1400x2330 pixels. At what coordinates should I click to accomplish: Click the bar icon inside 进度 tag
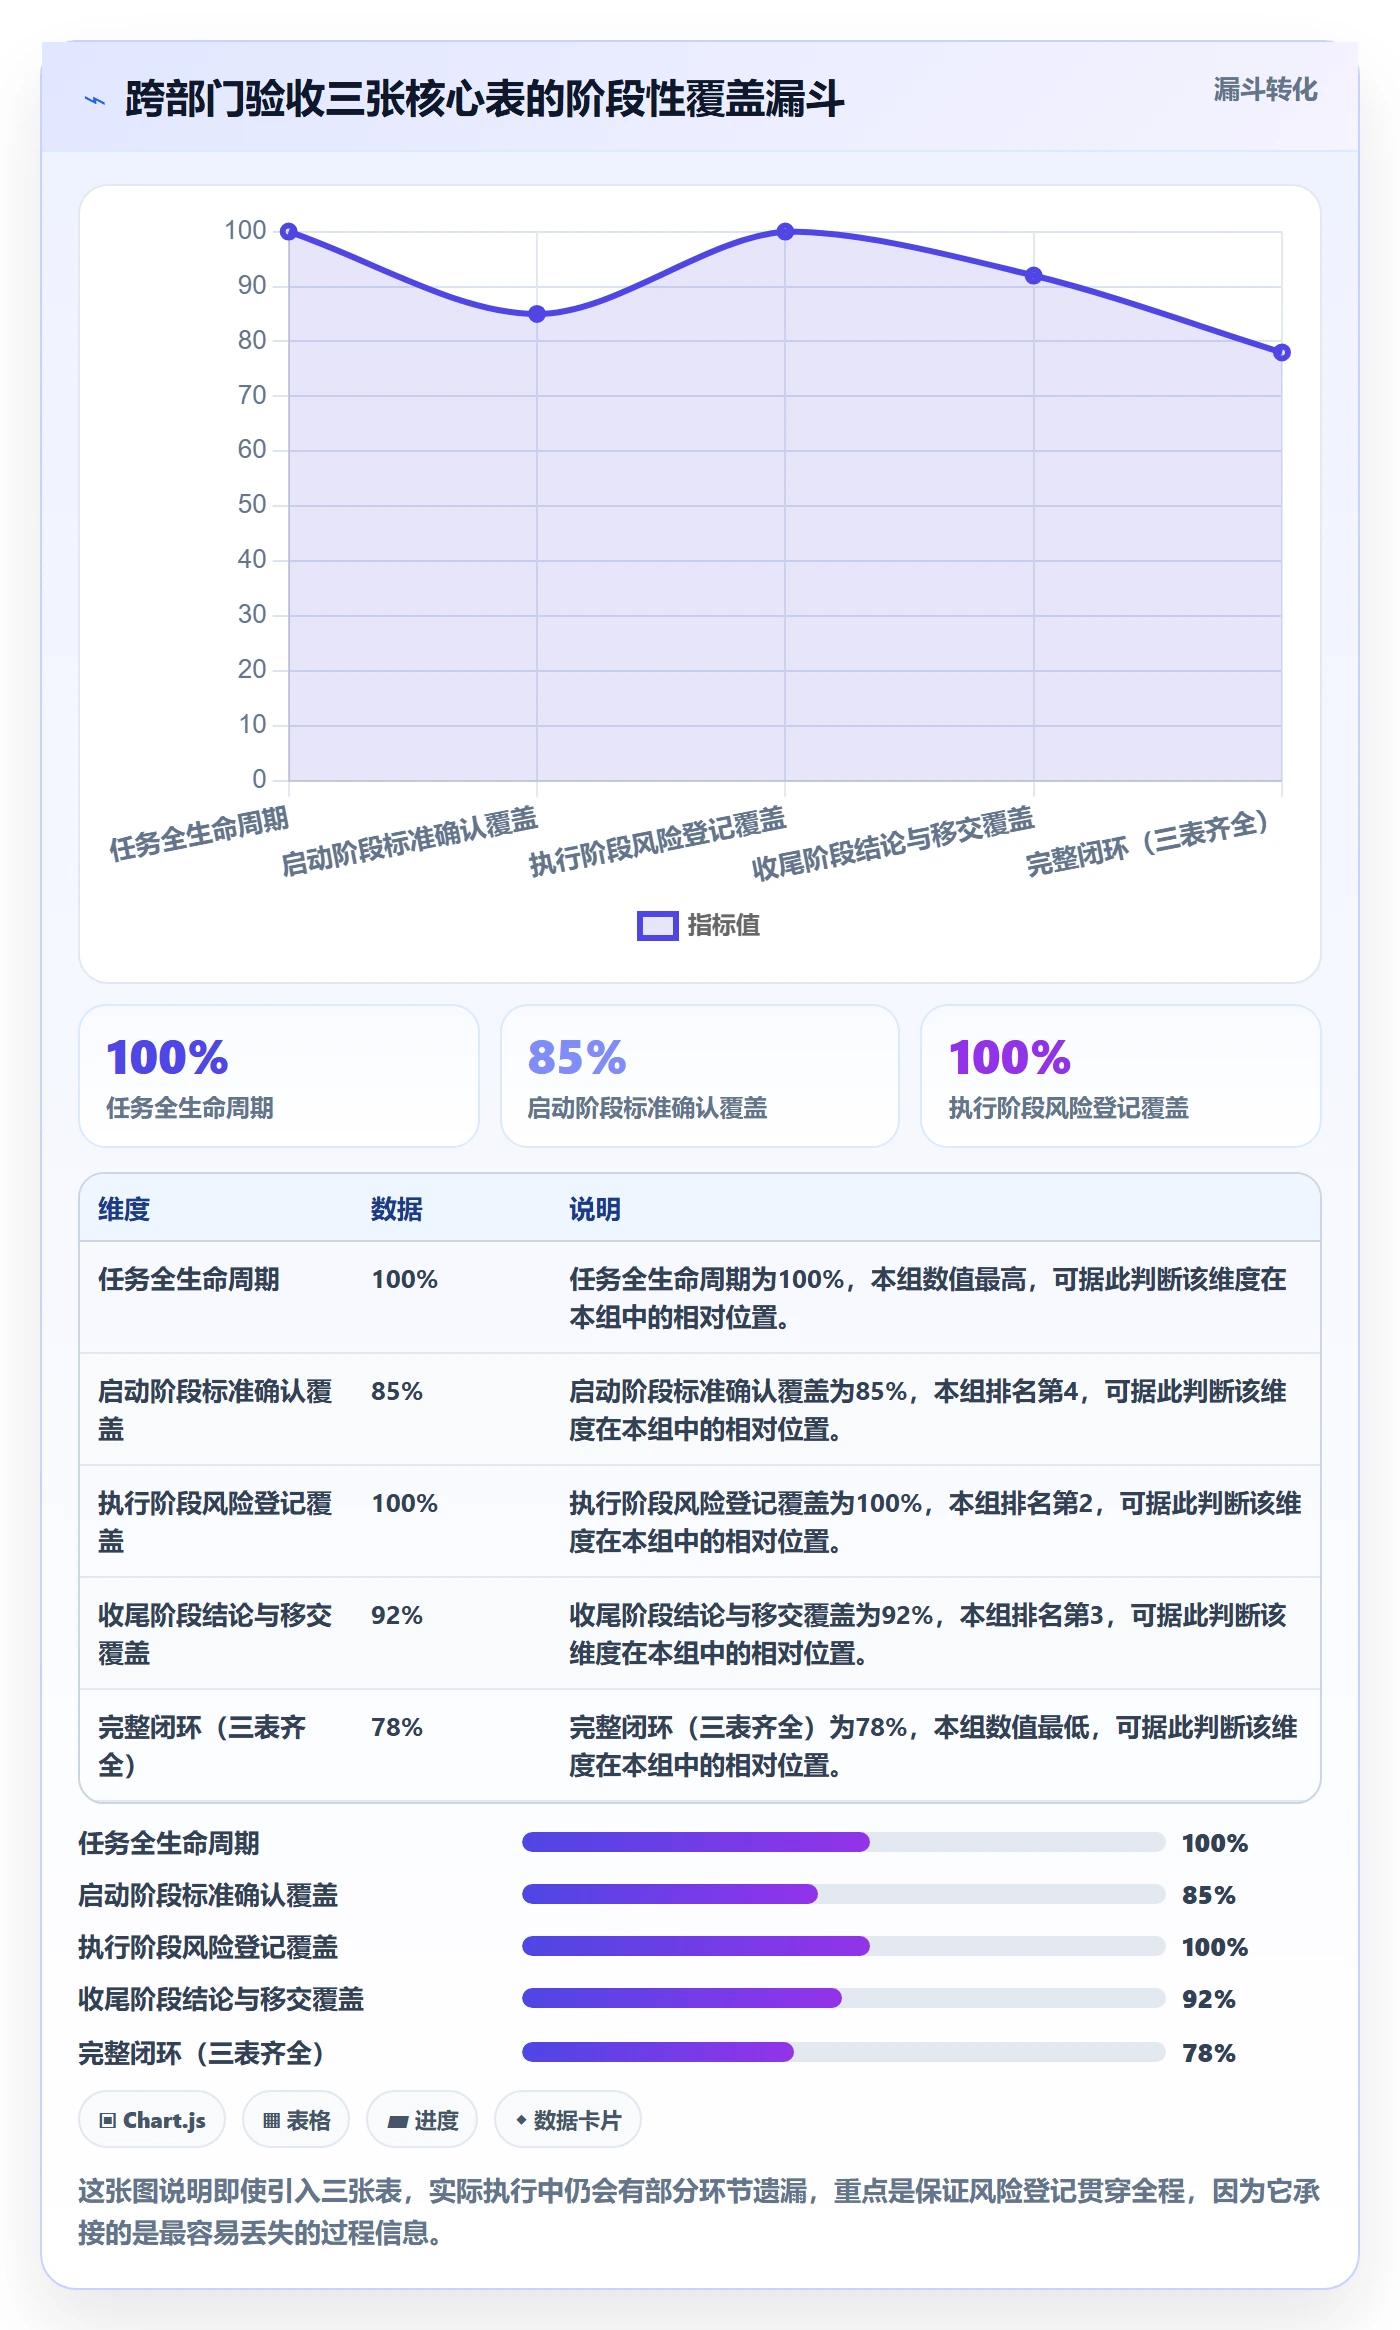(x=398, y=2121)
